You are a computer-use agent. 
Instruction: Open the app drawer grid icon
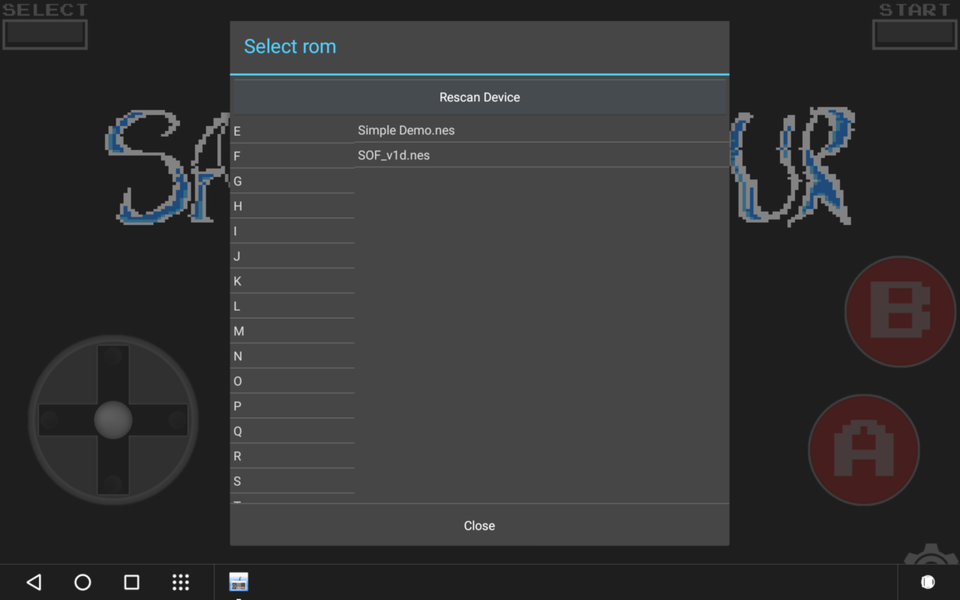(180, 581)
